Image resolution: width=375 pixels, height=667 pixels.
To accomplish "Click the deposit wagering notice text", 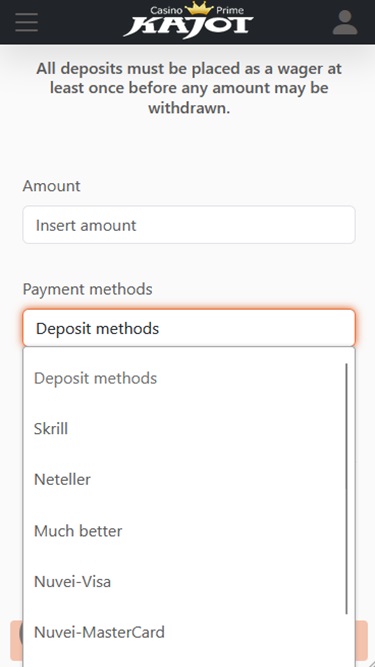I will pos(189,88).
